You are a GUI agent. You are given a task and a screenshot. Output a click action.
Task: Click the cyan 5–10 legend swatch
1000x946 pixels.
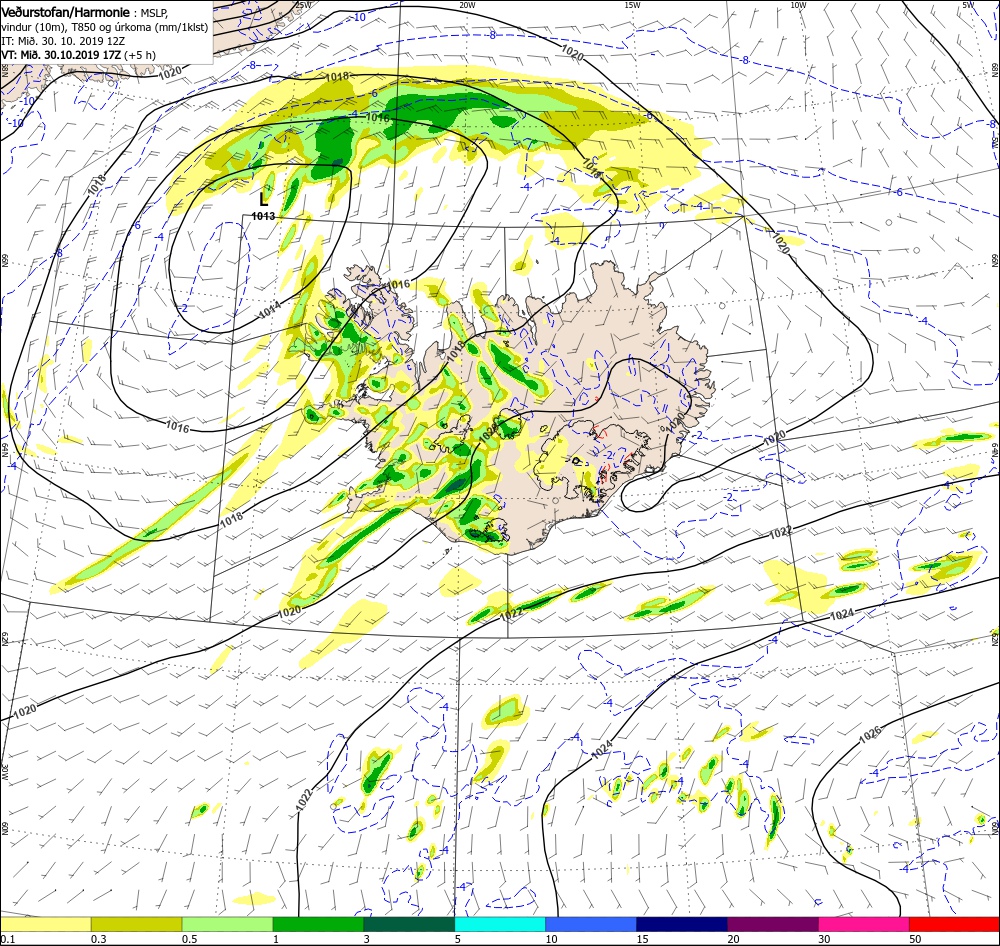tap(500, 924)
